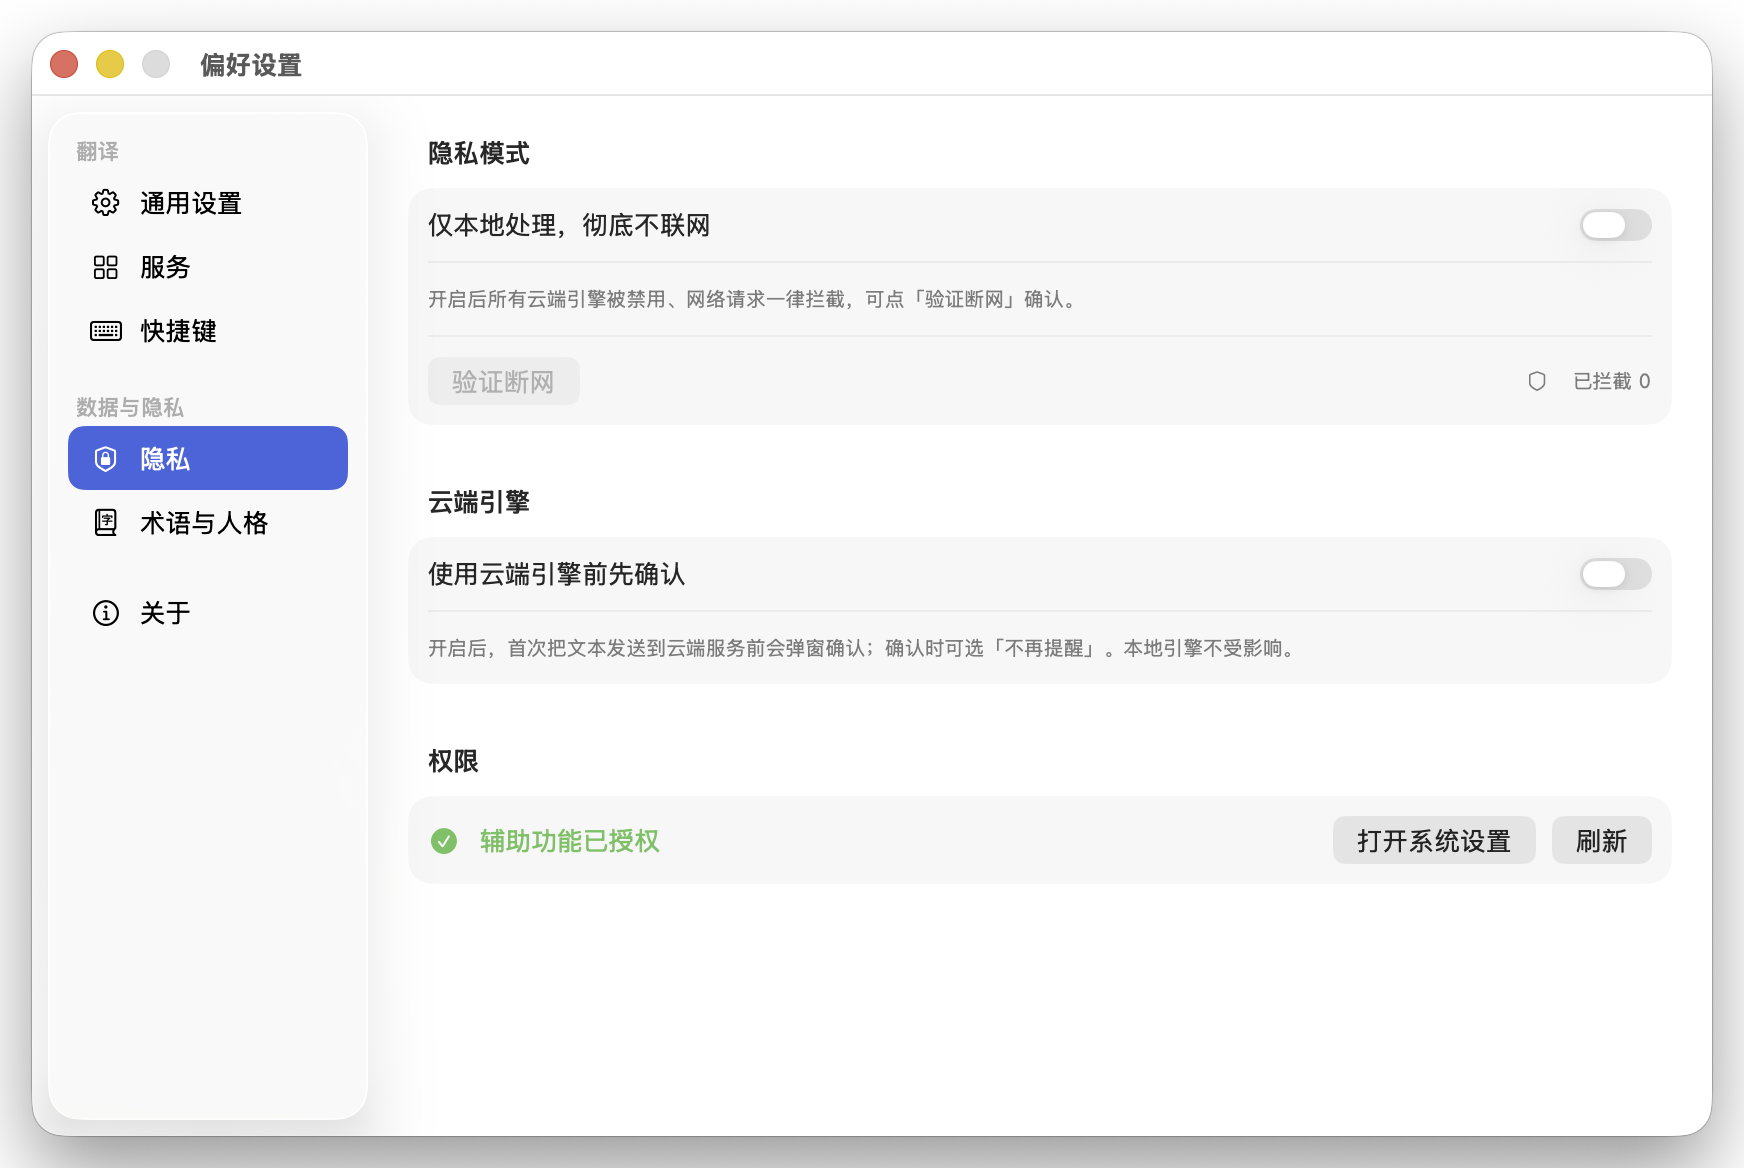Click the 云端引擎 section heading
This screenshot has width=1744, height=1168.
[479, 502]
